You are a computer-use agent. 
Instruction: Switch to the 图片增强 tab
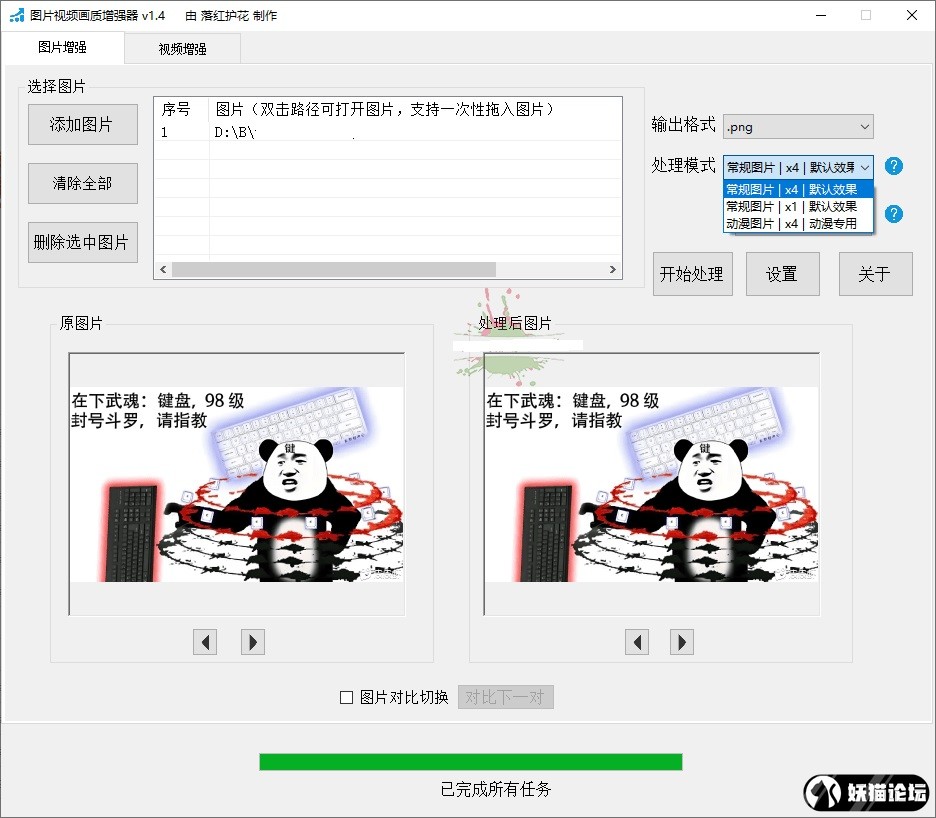[63, 47]
